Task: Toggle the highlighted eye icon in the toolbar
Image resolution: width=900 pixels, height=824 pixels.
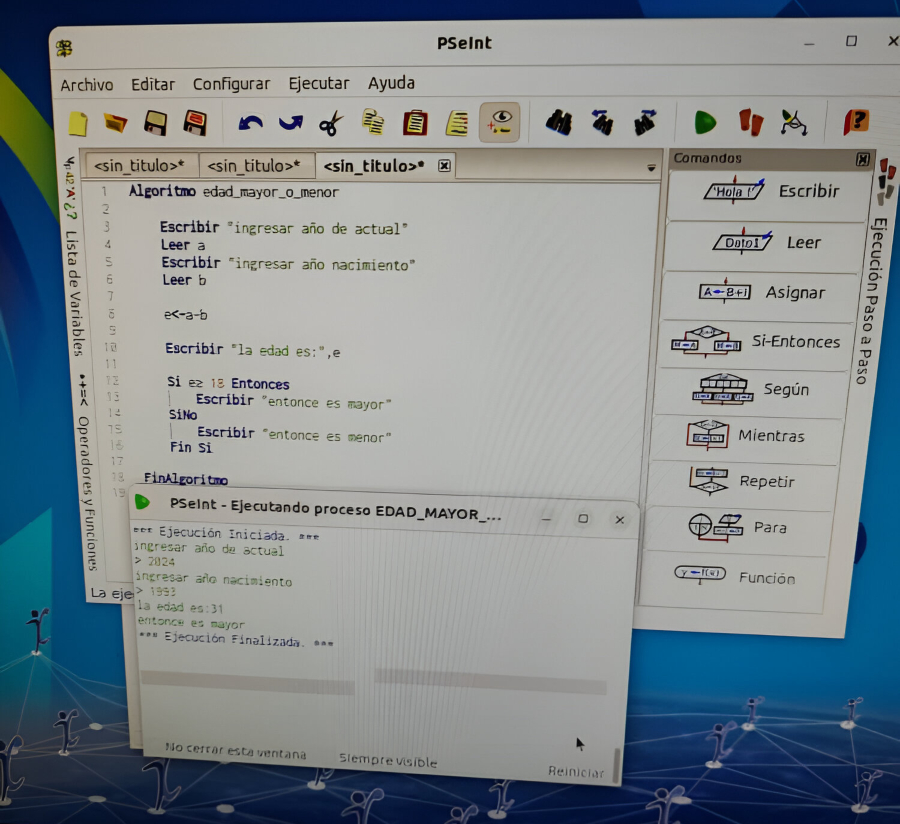Action: pyautogui.click(x=499, y=122)
